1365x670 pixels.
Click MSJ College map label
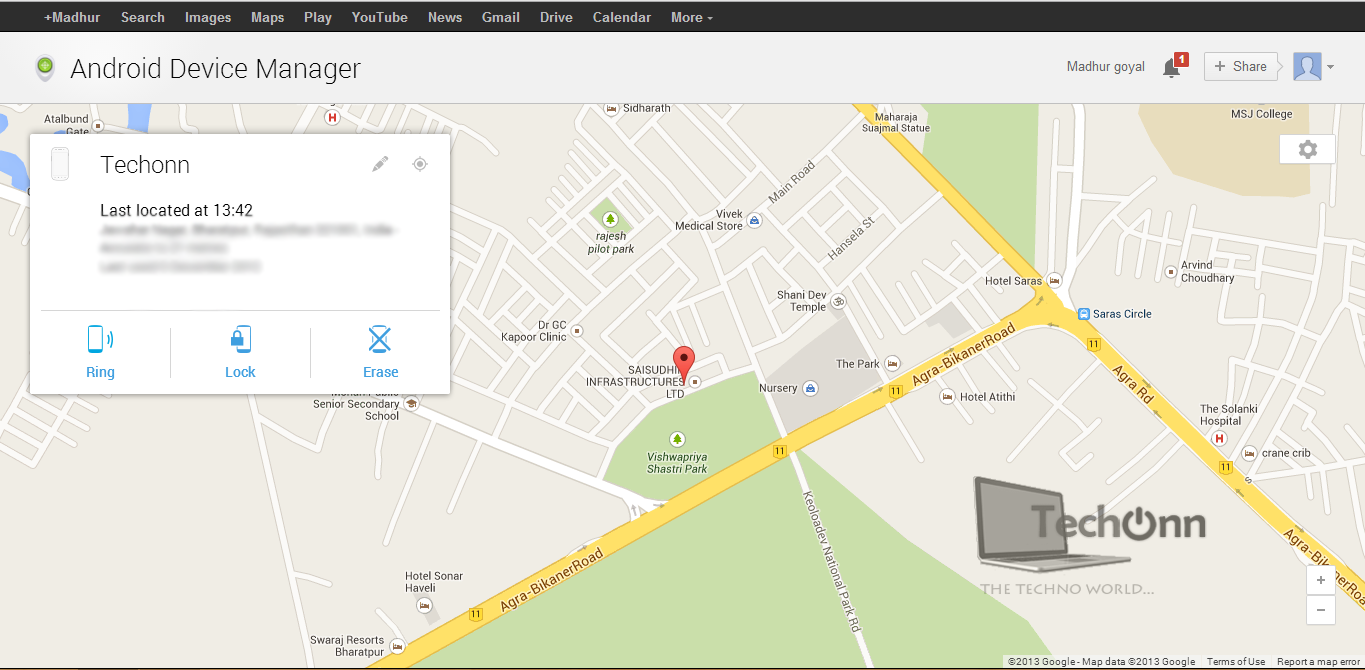pos(1262,114)
